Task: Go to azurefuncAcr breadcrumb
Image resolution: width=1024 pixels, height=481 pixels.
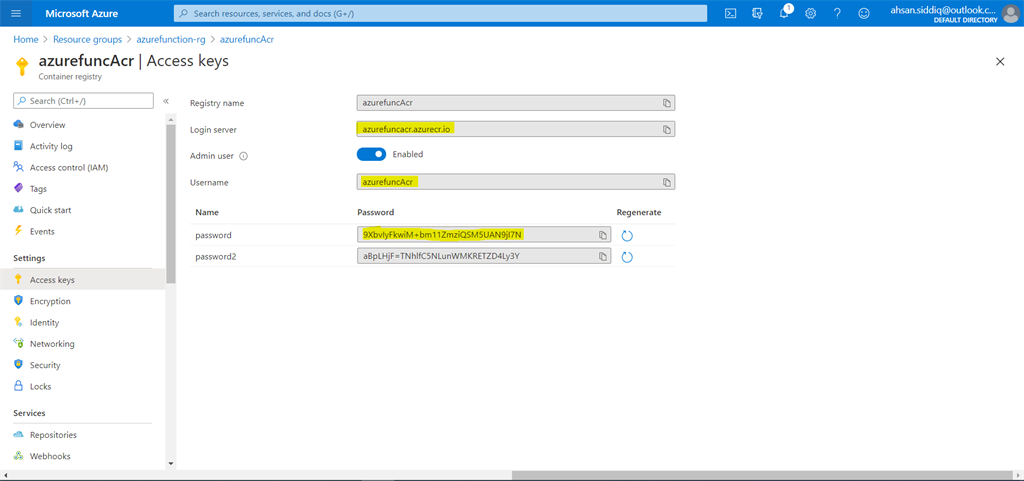Action: point(247,39)
